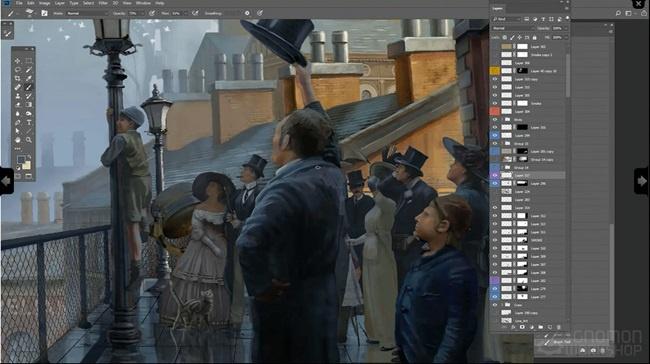This screenshot has height=364, width=650.
Task: Select the Rectangular Marquee tool
Action: click(29, 61)
